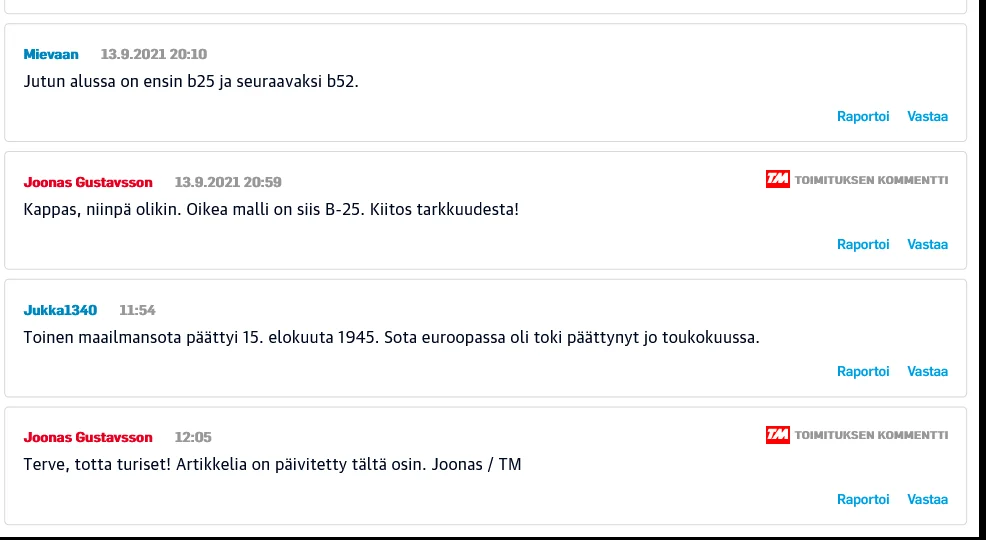The width and height of the screenshot is (986, 540).
Task: Click the TM logo on the 20:59 comment
Action: click(777, 180)
